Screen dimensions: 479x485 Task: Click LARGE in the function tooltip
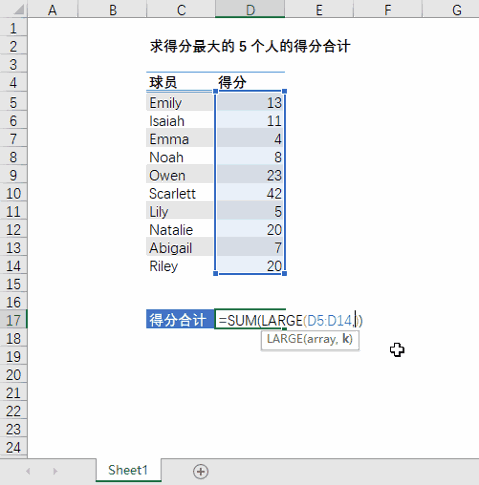pyautogui.click(x=284, y=339)
